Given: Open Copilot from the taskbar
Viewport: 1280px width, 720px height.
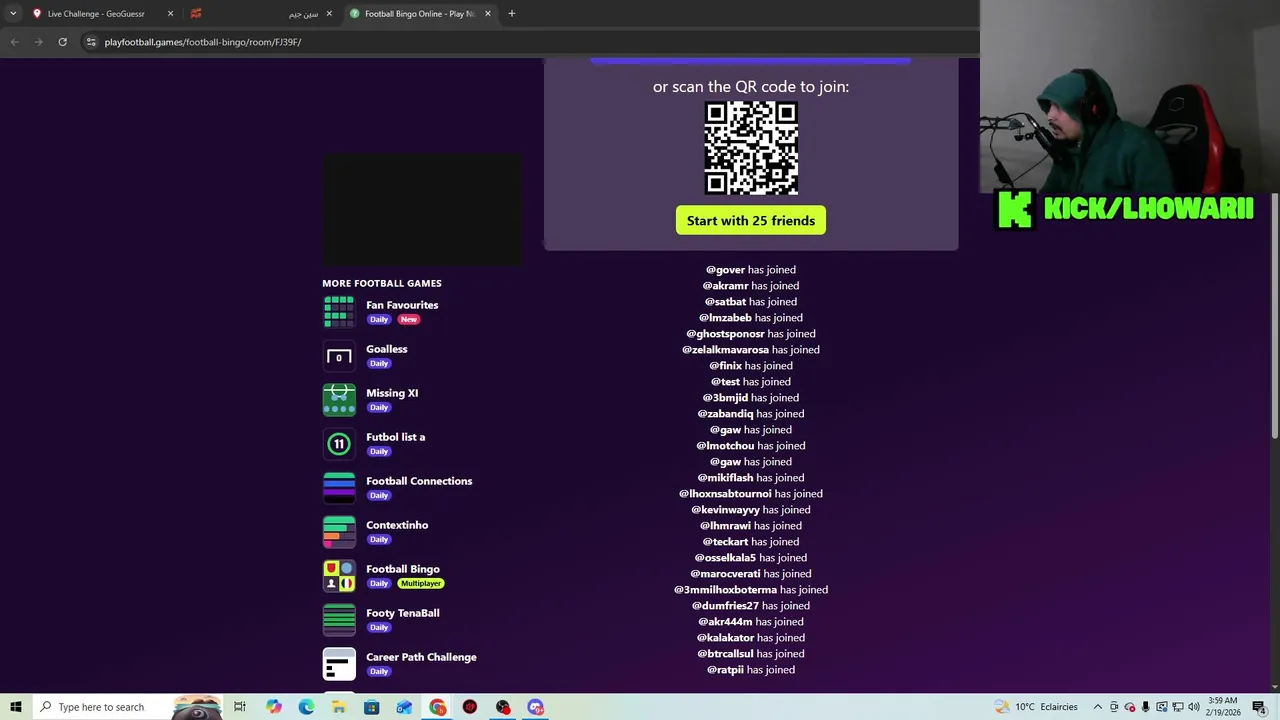Looking at the screenshot, I should (273, 707).
